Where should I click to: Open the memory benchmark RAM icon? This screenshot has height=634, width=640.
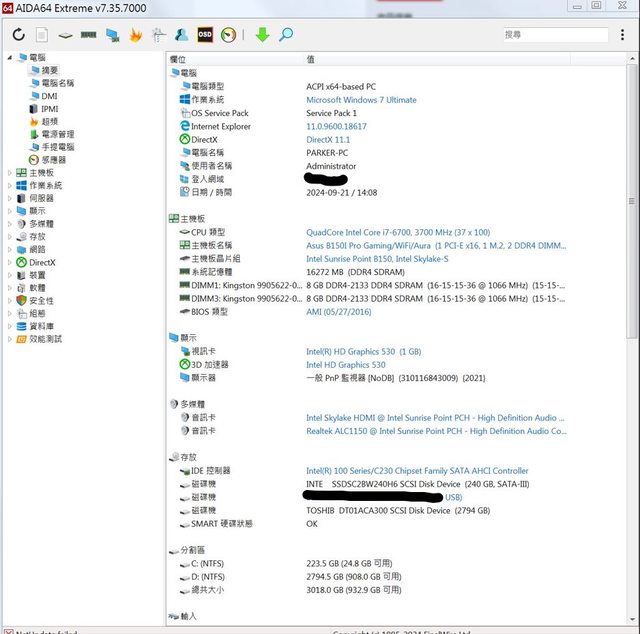(x=88, y=35)
